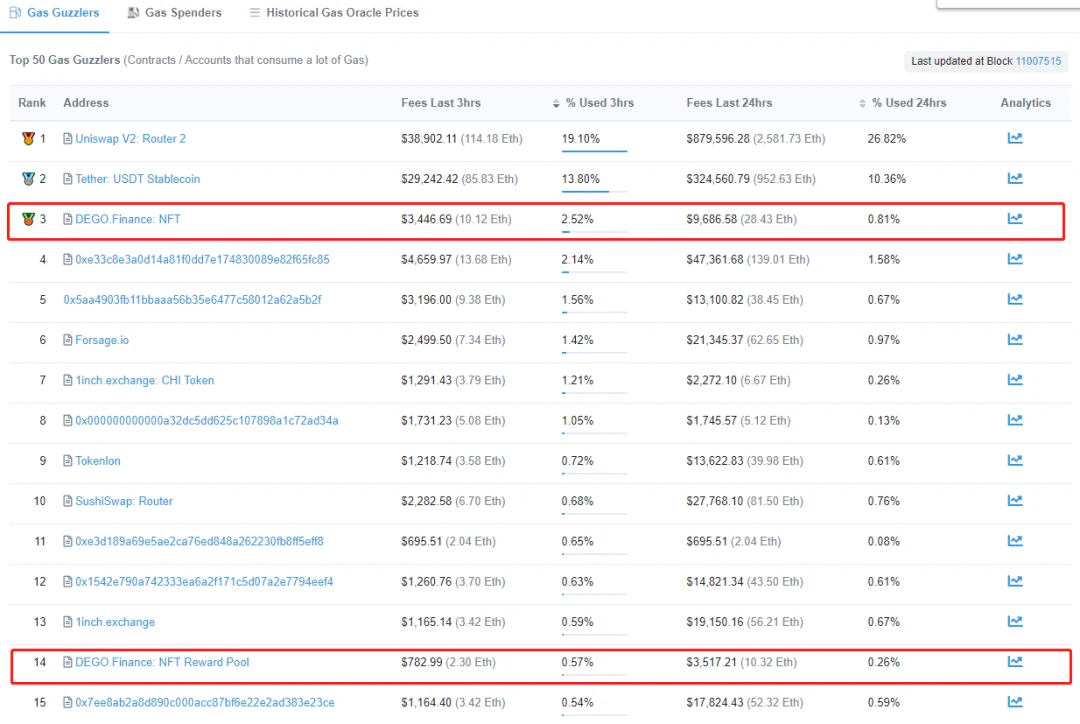Open analytics chart for 1inch.exchange: CHI Token
Viewport: 1080px width, 724px height.
(x=1015, y=380)
